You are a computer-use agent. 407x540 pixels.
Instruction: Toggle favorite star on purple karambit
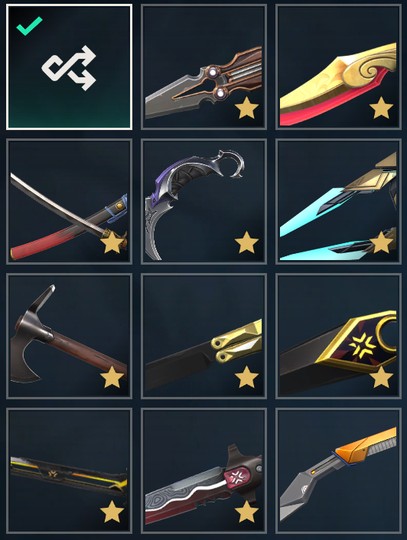[x=247, y=242]
